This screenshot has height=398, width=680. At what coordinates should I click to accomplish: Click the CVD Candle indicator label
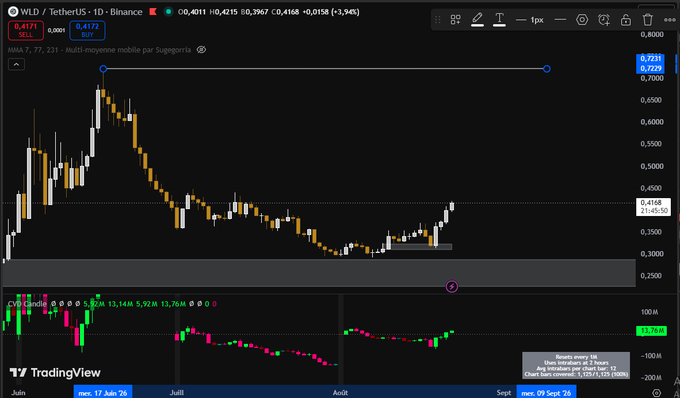coord(27,304)
